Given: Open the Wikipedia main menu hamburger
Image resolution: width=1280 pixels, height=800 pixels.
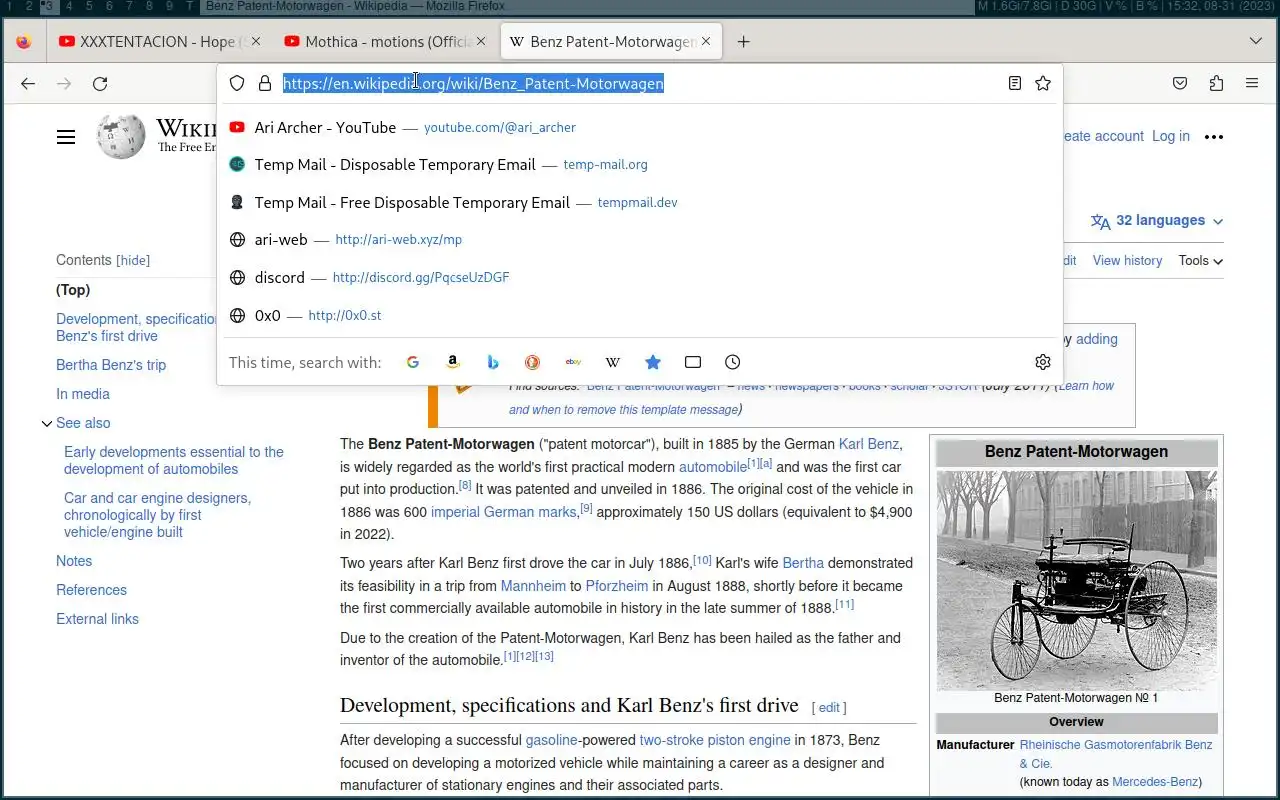Looking at the screenshot, I should (66, 137).
